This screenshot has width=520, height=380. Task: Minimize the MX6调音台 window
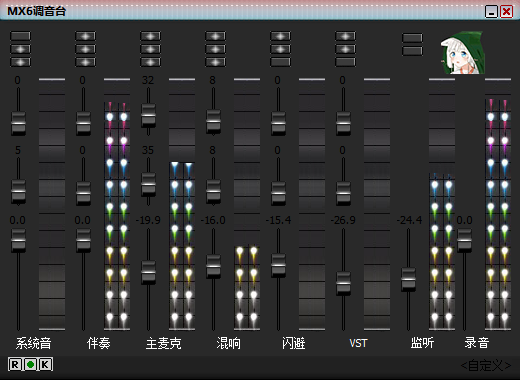point(491,12)
